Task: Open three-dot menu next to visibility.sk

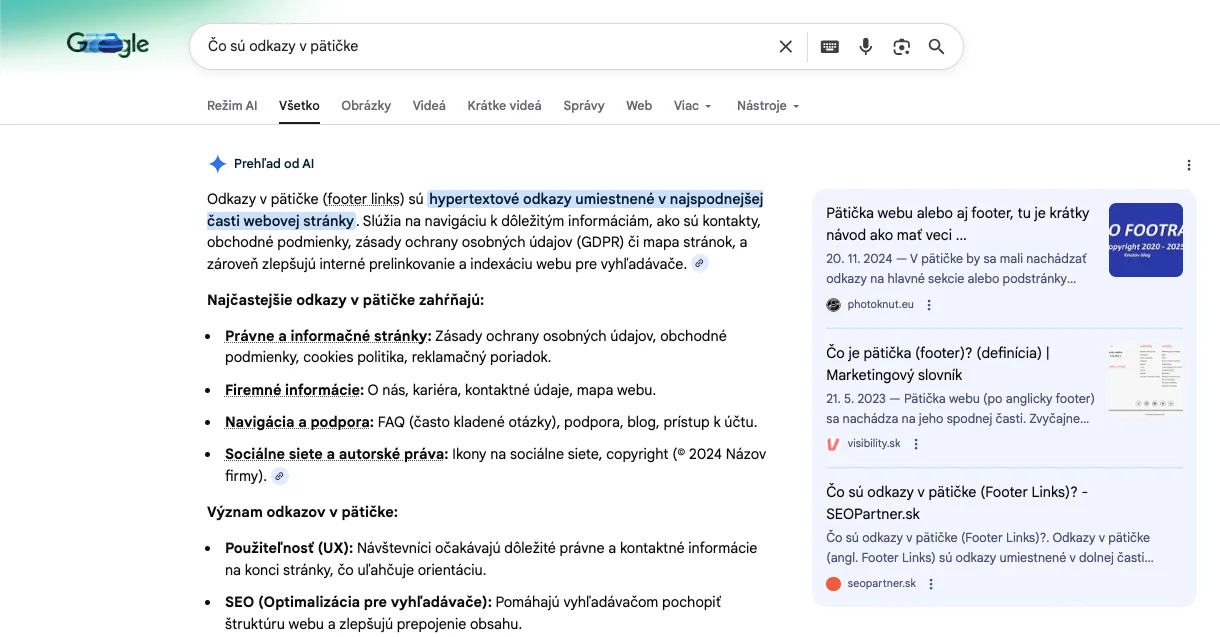Action: tap(916, 444)
